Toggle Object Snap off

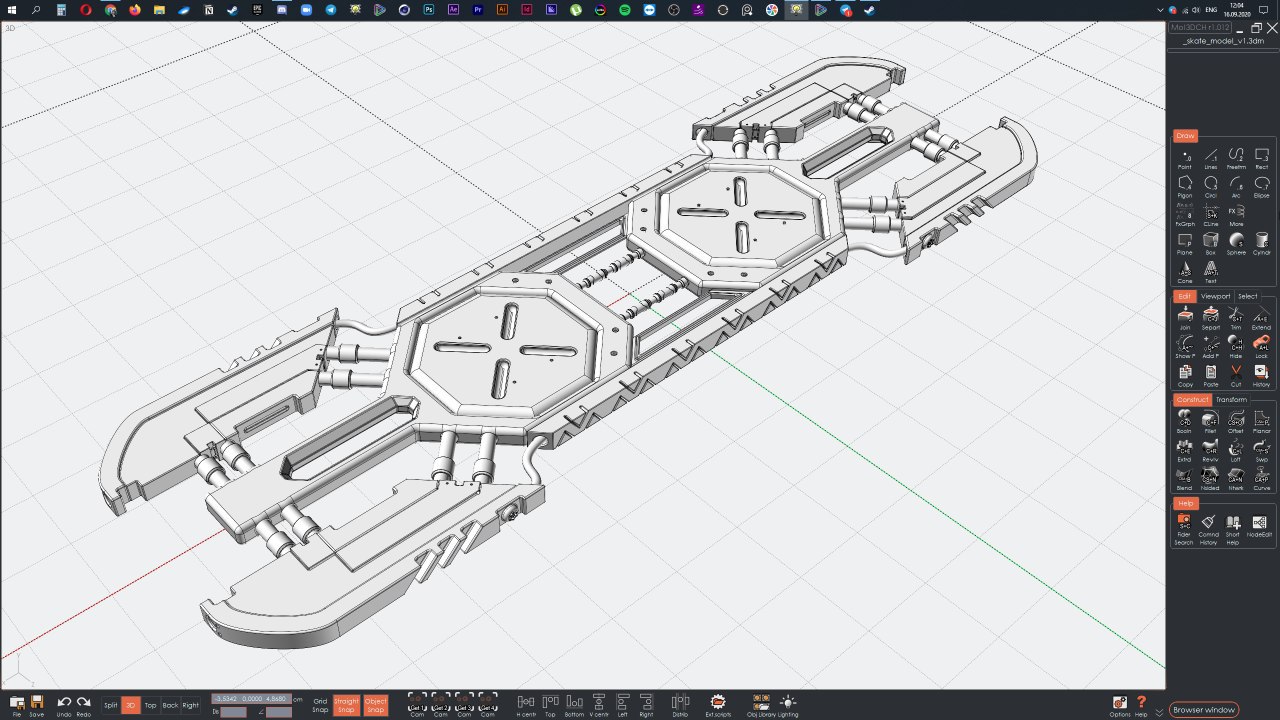pos(375,706)
